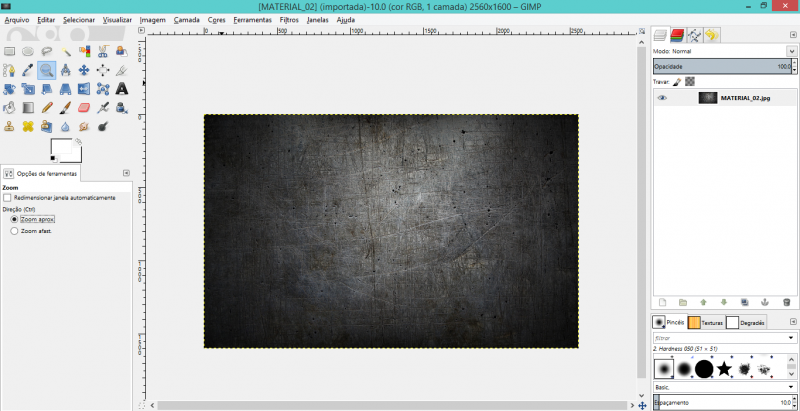
Task: Switch to the Degradês tab
Action: (747, 322)
